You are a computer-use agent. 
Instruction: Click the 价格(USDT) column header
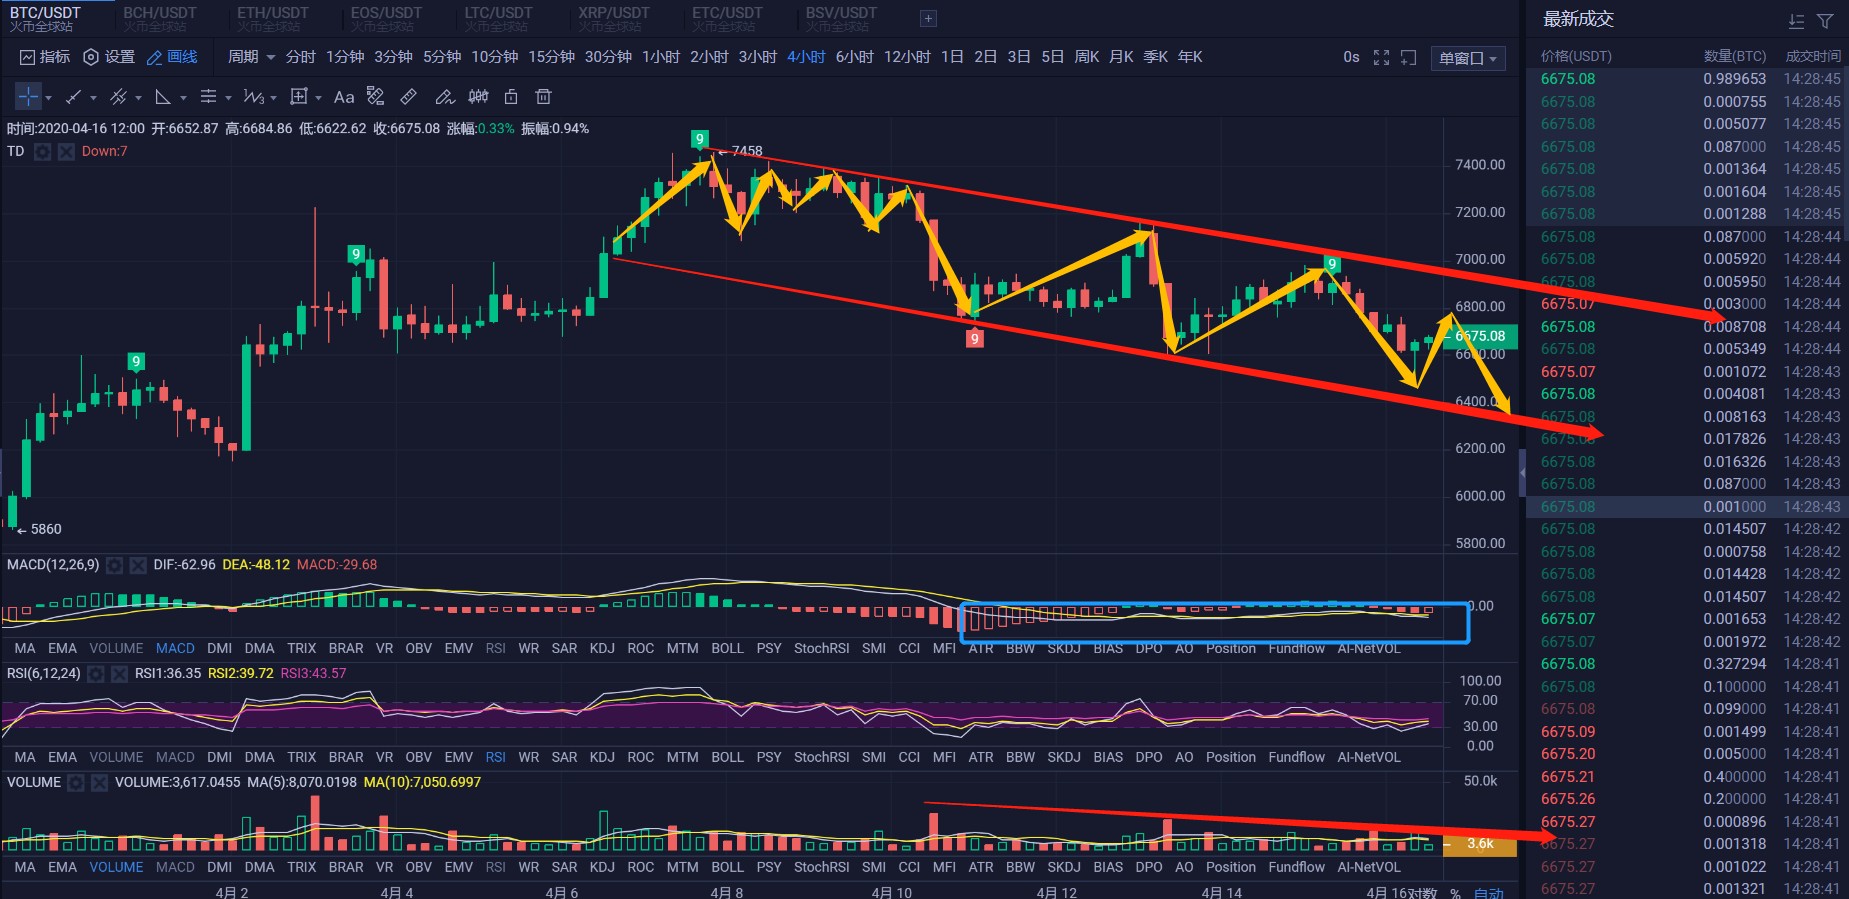[1576, 56]
